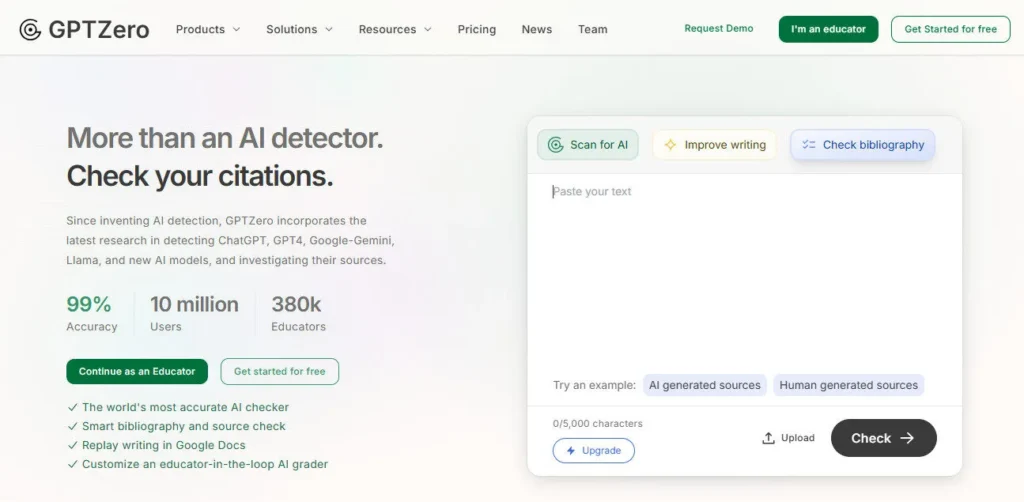Click checkmark beside Replay writing in Google Docs
The height and width of the screenshot is (502, 1024).
[x=72, y=445]
